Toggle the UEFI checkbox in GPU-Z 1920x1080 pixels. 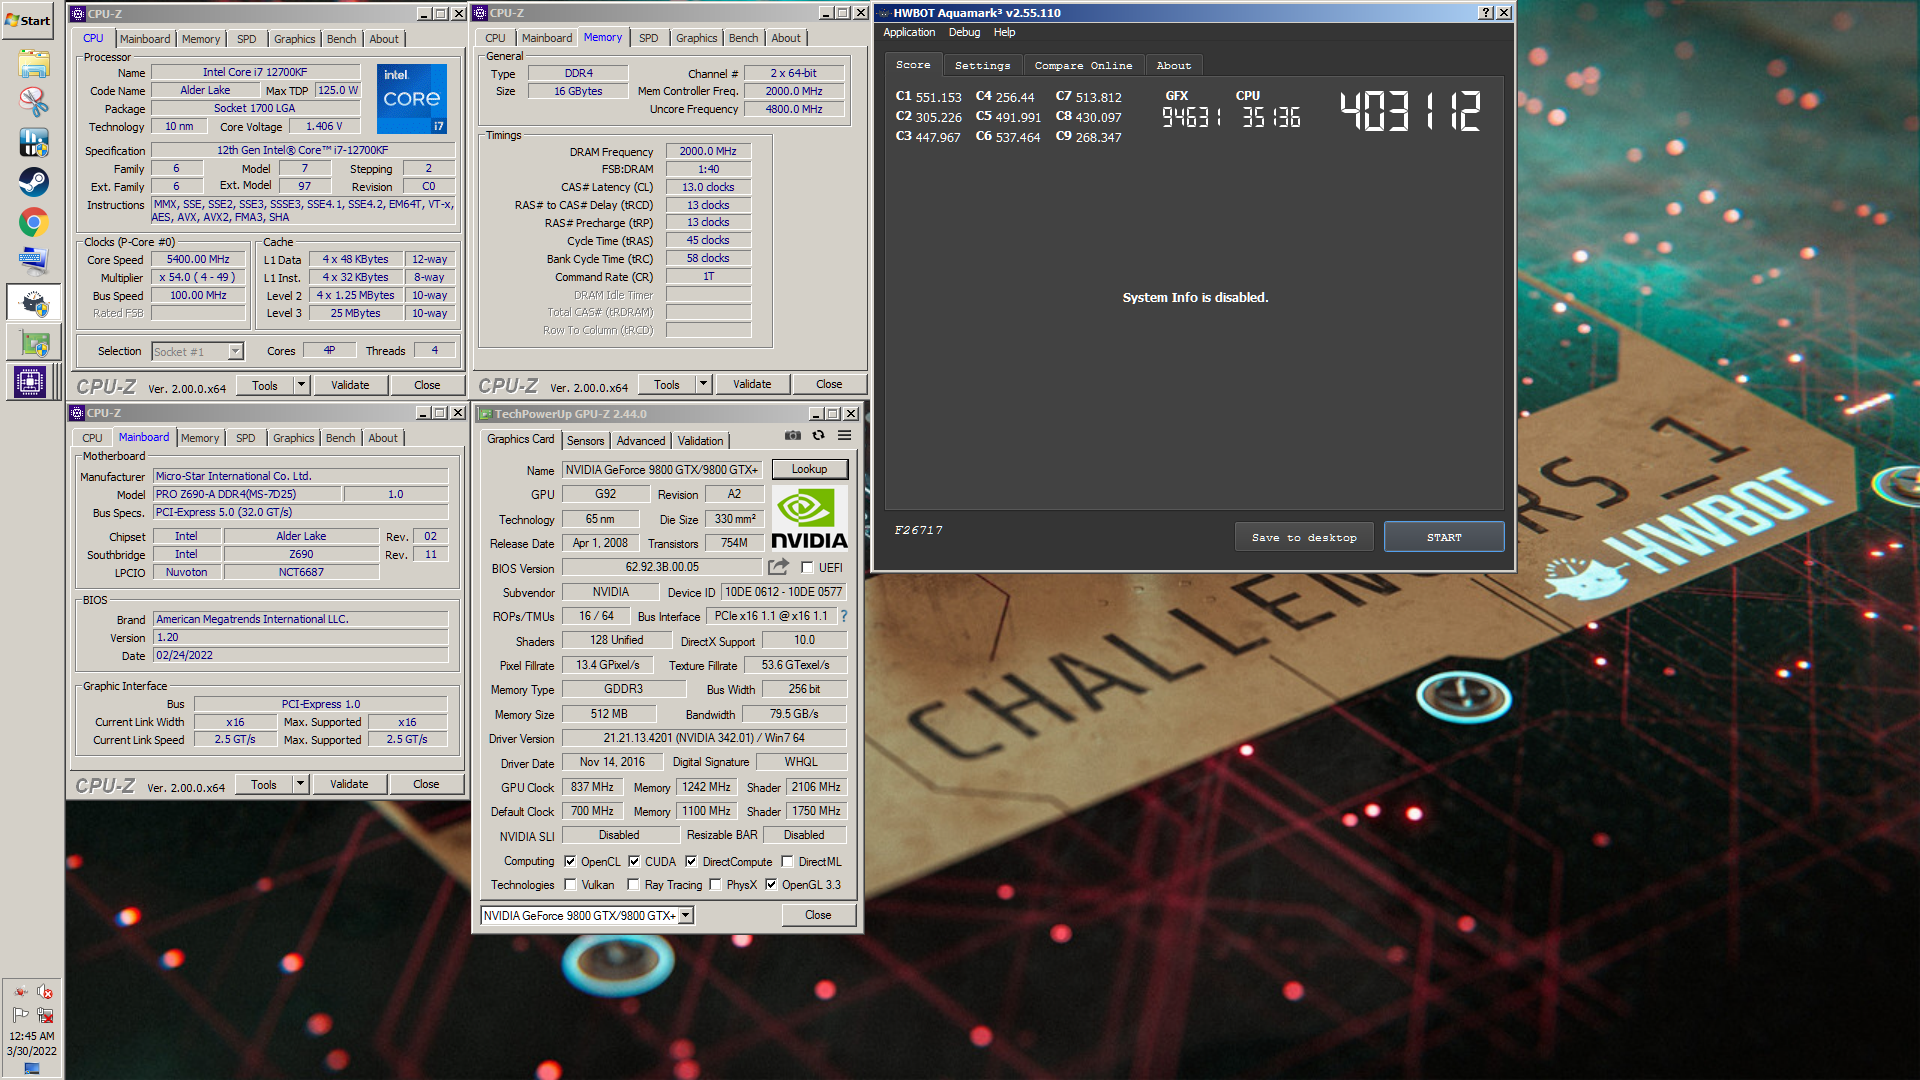click(x=807, y=568)
